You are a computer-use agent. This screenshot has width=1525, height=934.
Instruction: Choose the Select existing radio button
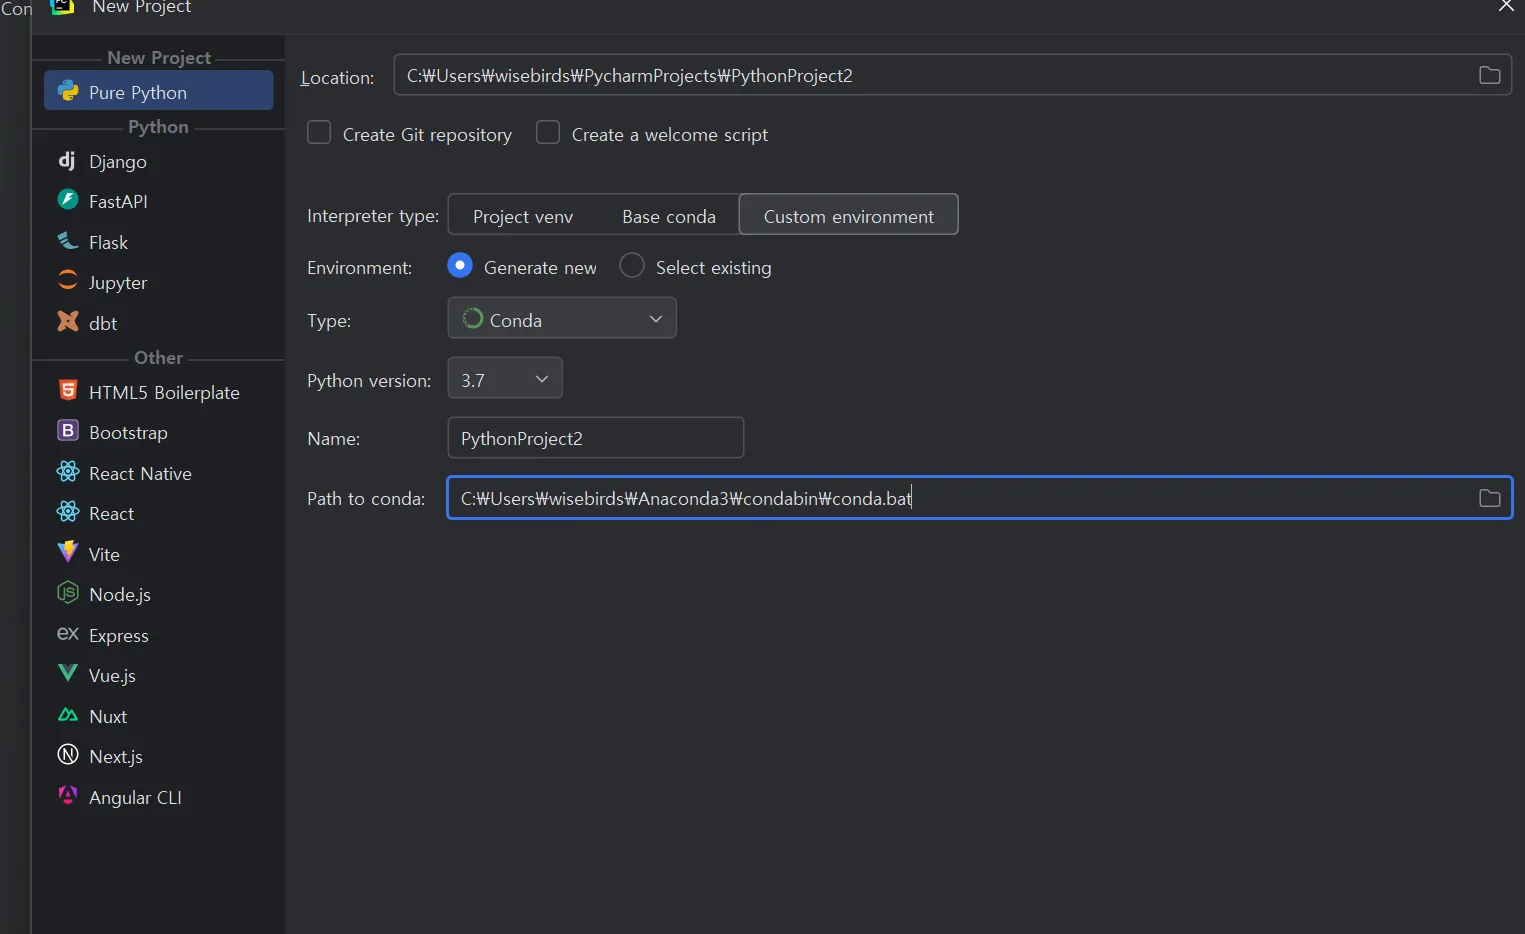click(x=632, y=266)
